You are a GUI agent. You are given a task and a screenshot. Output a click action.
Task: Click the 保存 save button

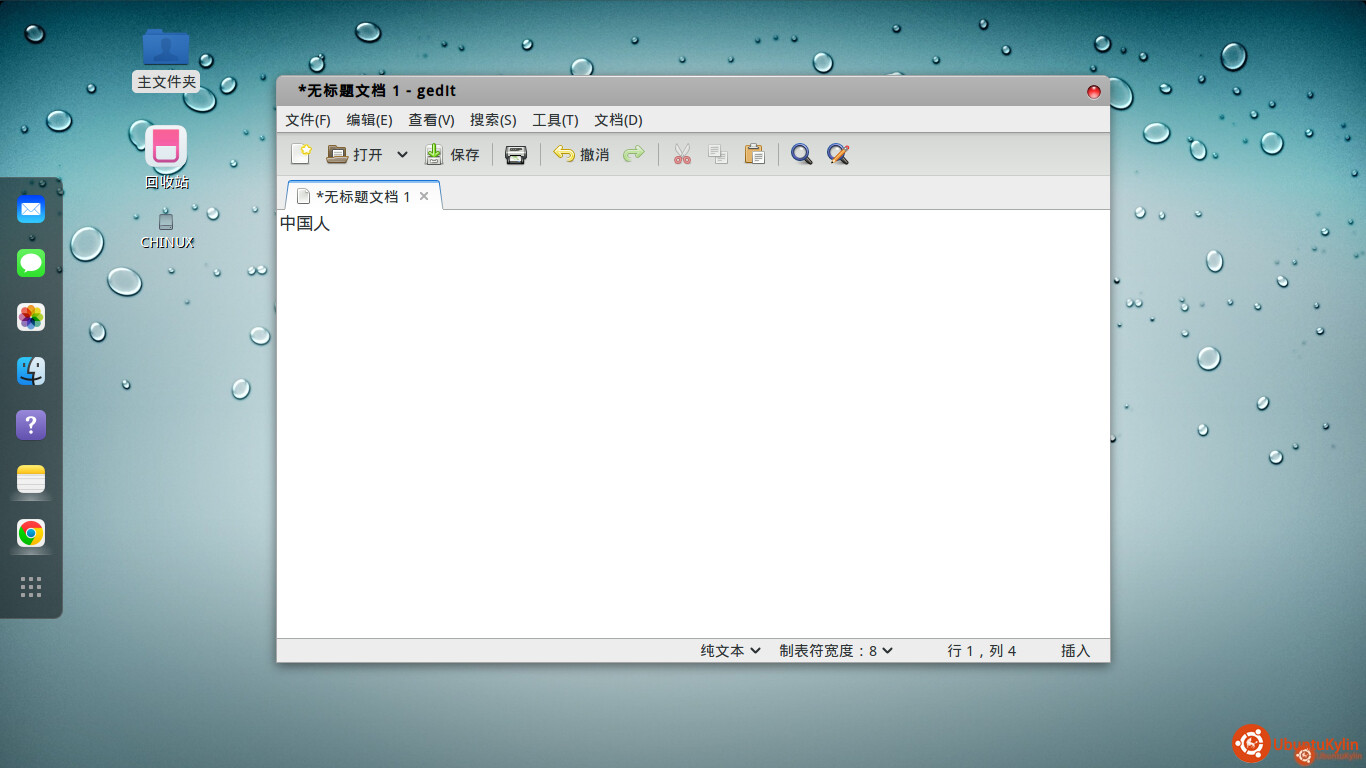453,154
